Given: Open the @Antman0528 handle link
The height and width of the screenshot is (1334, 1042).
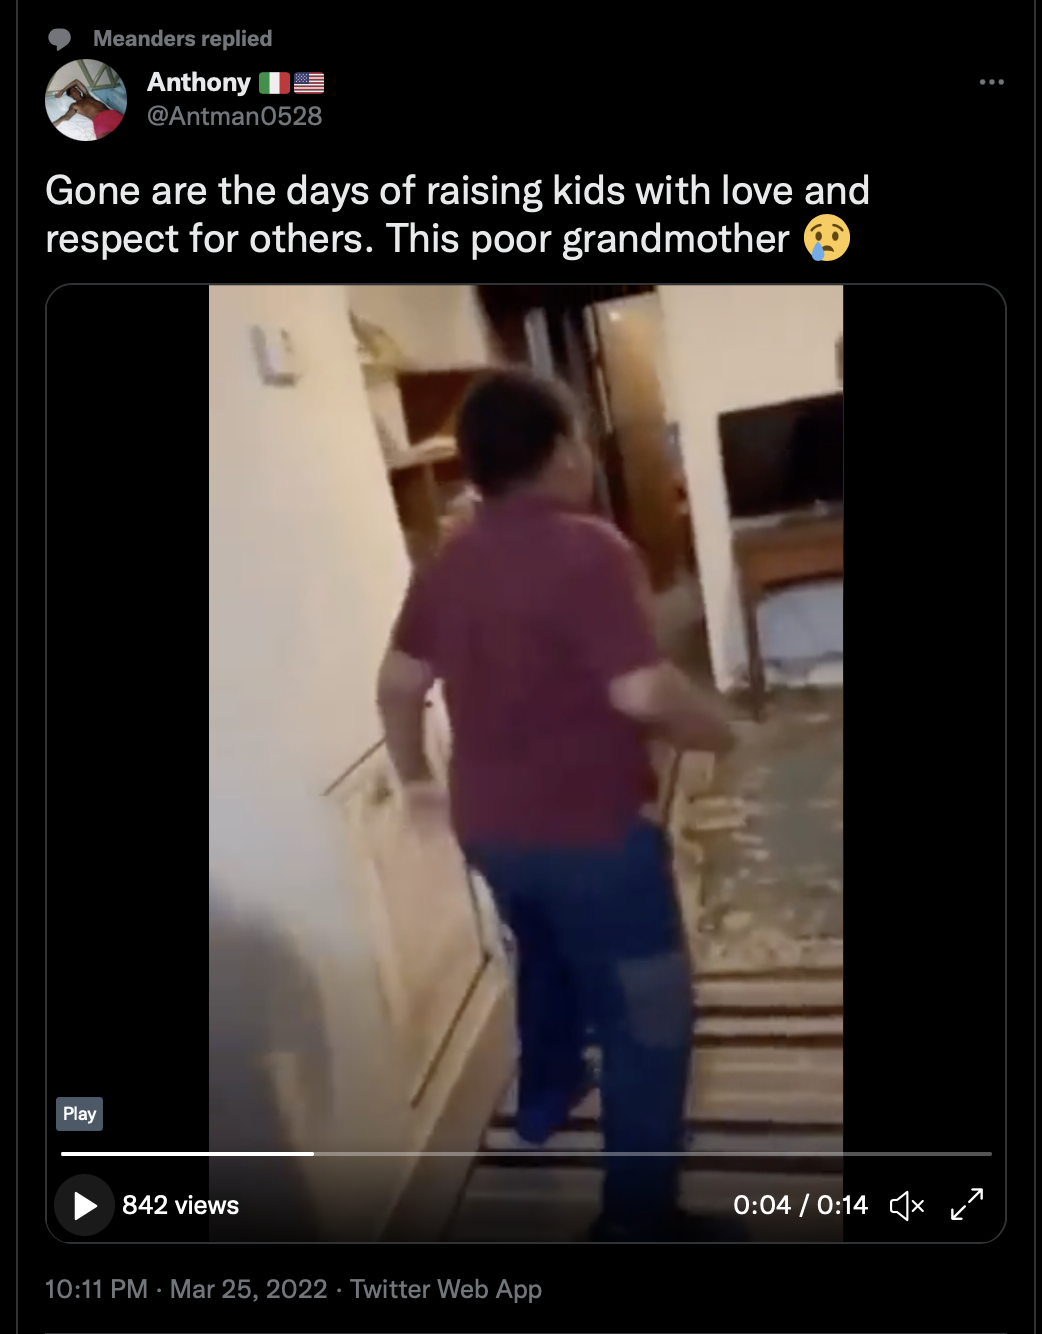Looking at the screenshot, I should (x=234, y=116).
